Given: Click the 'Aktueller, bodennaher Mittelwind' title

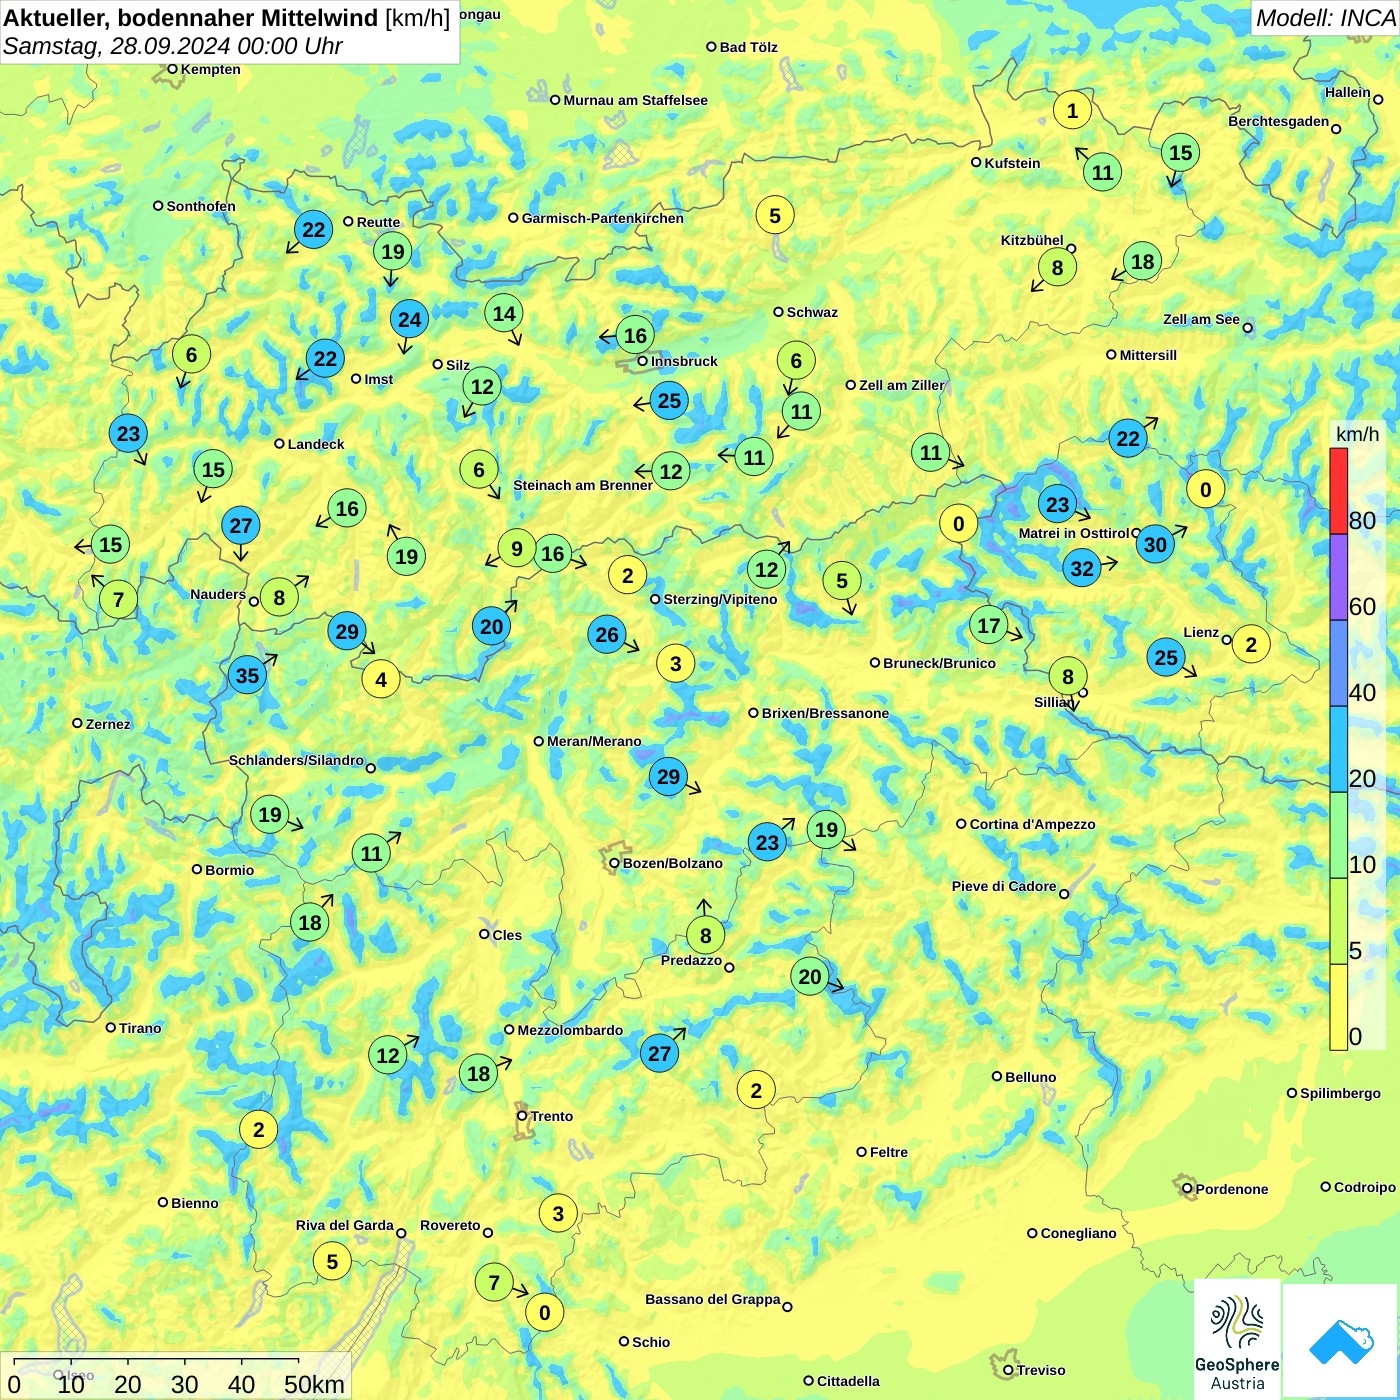Looking at the screenshot, I should 191,17.
